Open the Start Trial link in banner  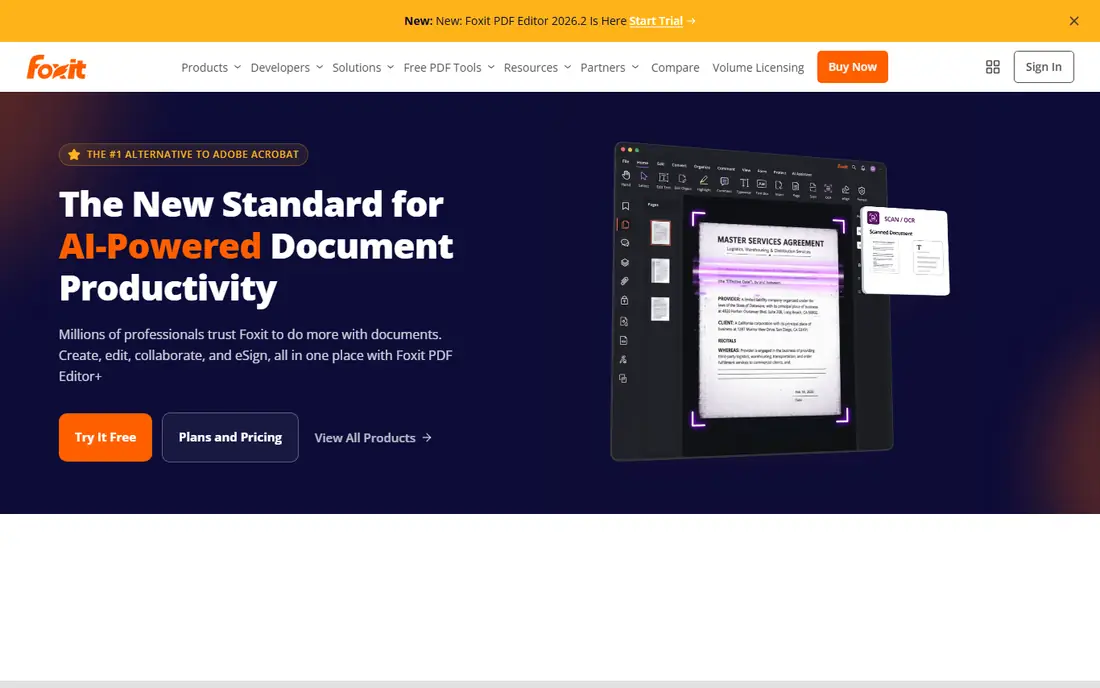(x=655, y=21)
